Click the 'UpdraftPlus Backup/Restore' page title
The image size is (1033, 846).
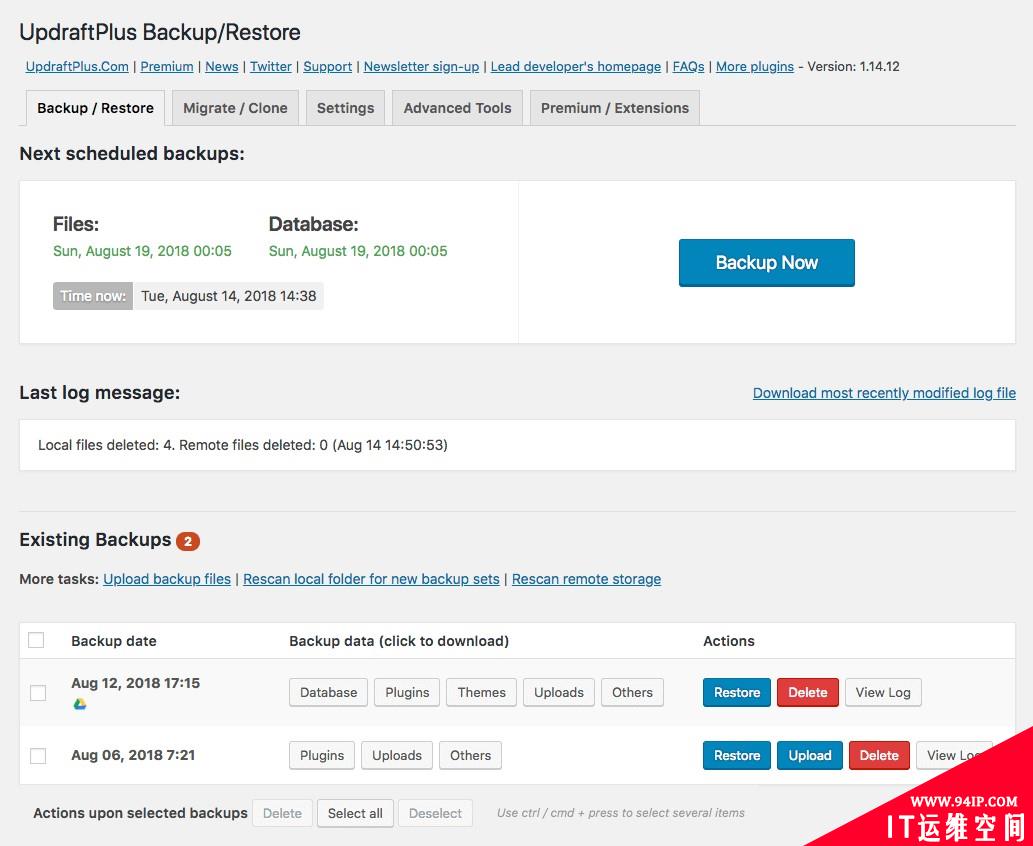click(x=160, y=32)
